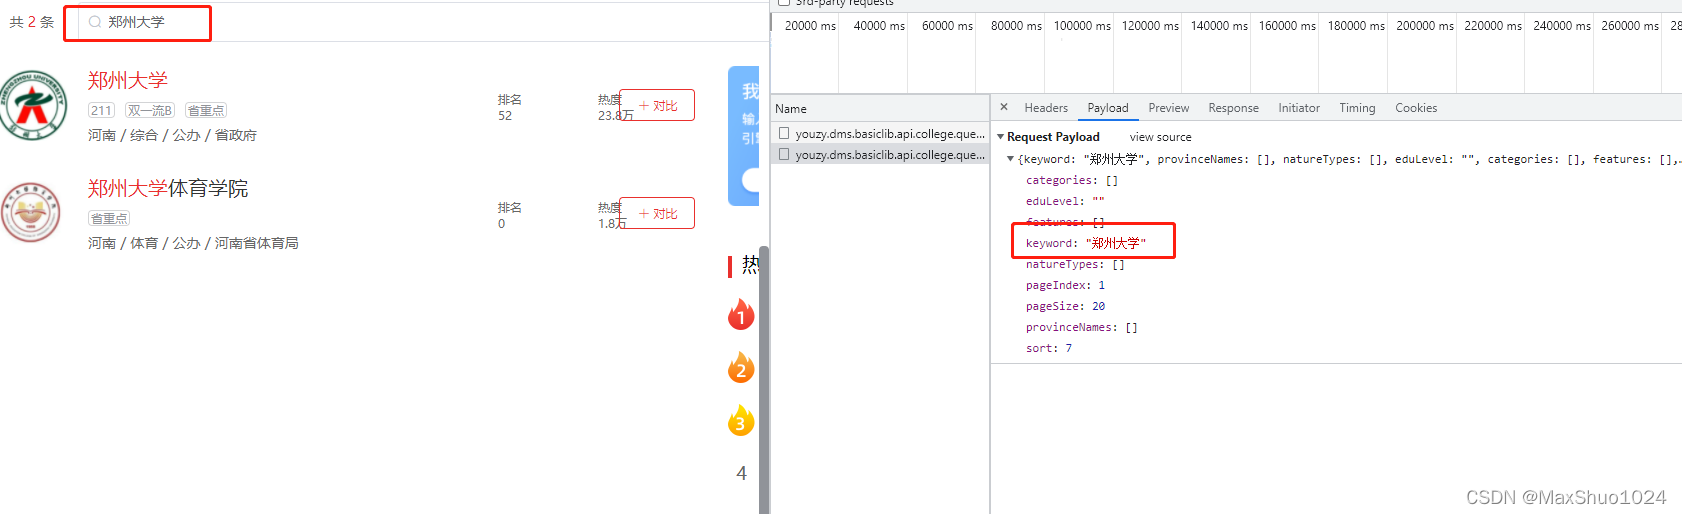
Task: Click the 郑州大学体育学院 logo
Action: pyautogui.click(x=31, y=212)
